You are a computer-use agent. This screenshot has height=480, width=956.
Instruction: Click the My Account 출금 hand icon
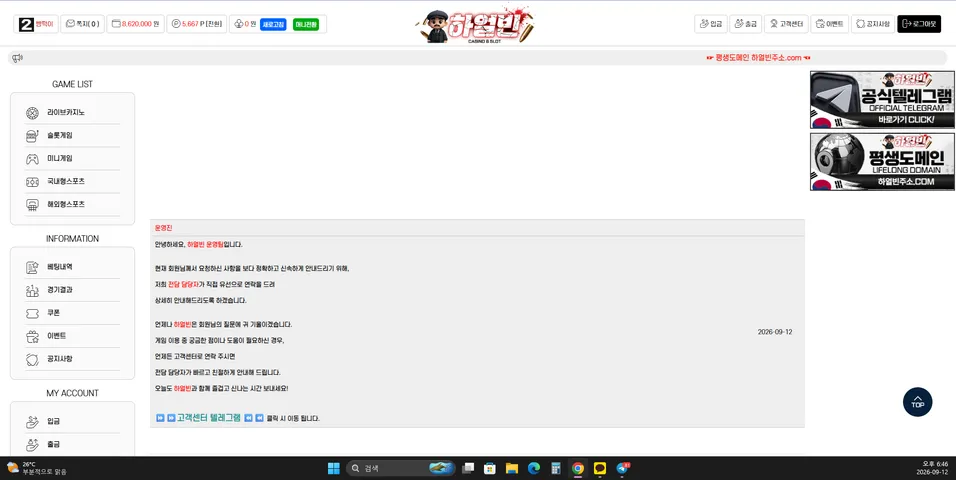coord(32,445)
